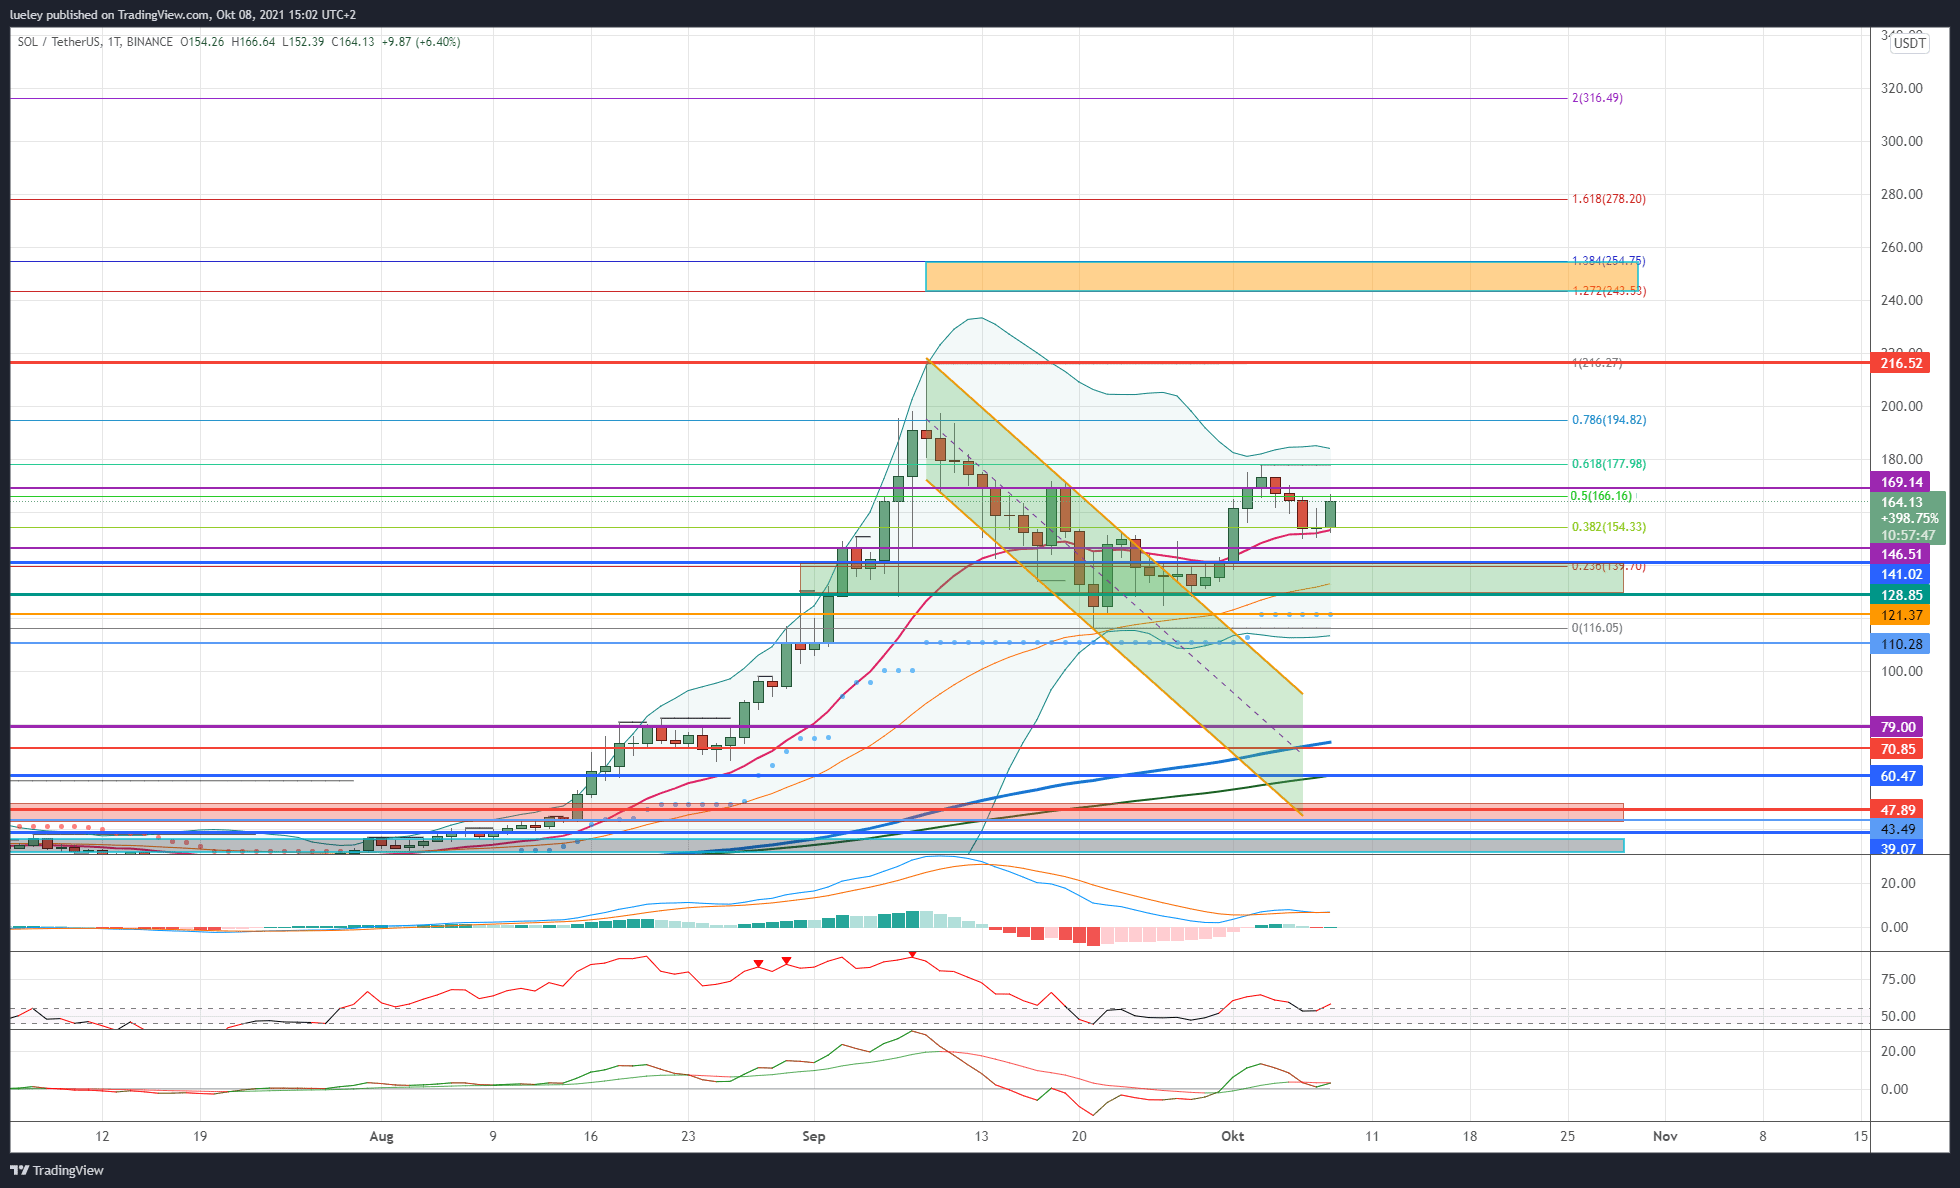Click the Fibonacci 0.786(194.82) level label
This screenshot has height=1188, width=1960.
click(1608, 420)
